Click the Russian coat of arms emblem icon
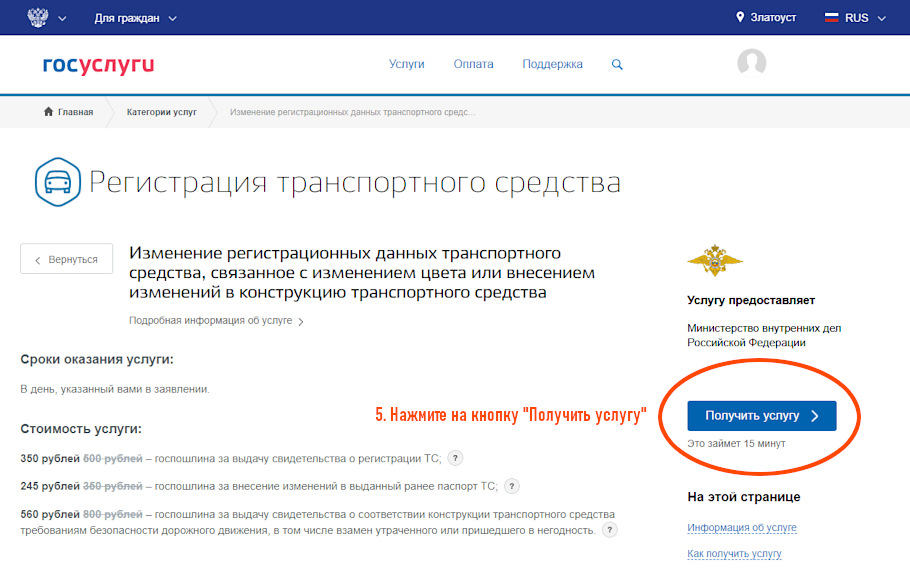 pos(38,17)
